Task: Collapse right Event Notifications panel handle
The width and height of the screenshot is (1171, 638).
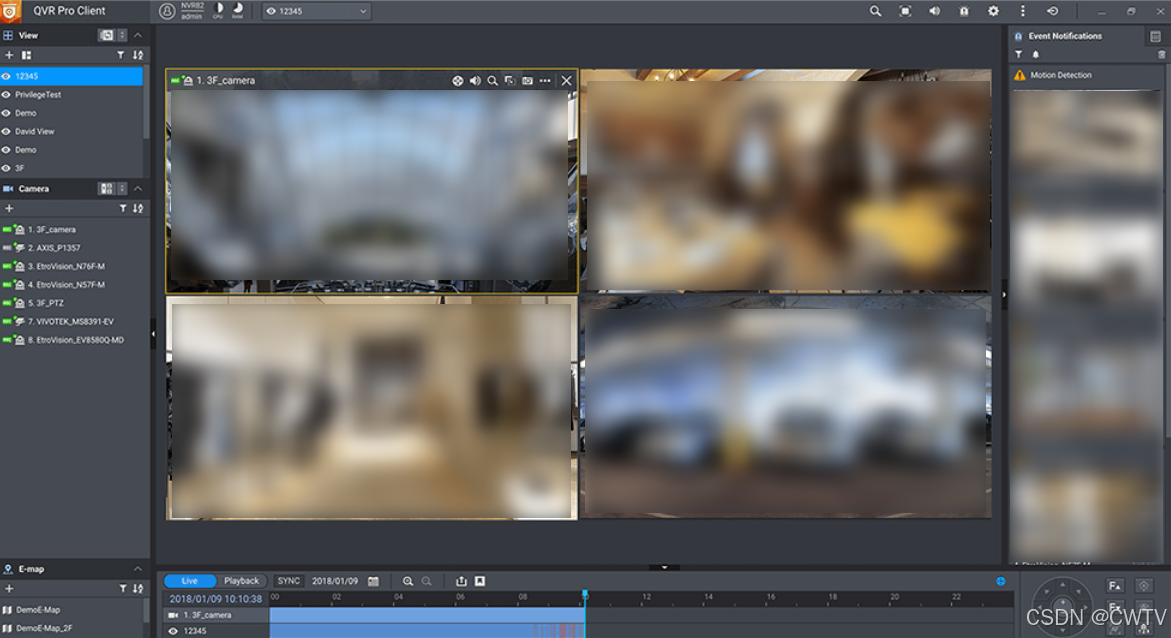Action: [x=1004, y=295]
